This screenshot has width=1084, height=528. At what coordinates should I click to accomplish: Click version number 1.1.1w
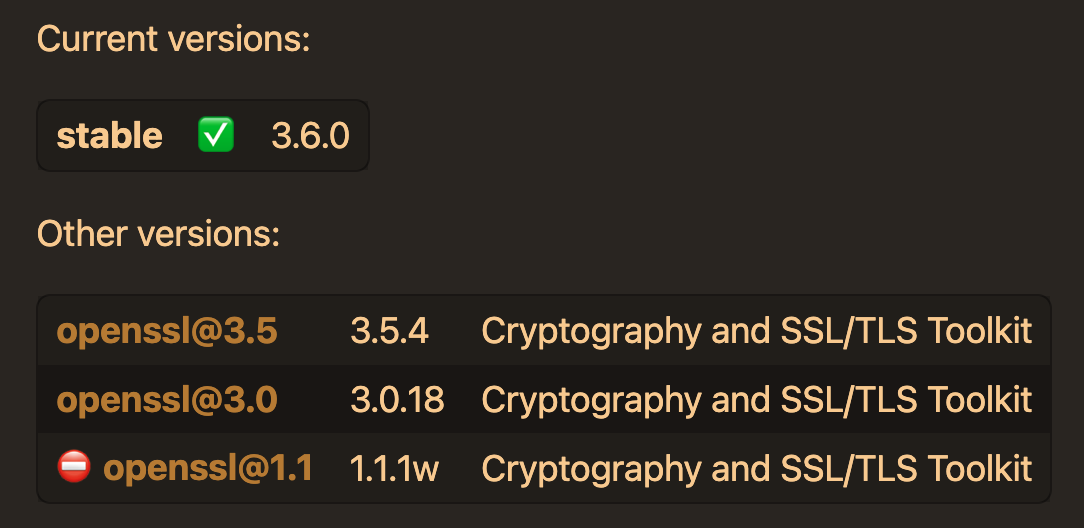(394, 468)
